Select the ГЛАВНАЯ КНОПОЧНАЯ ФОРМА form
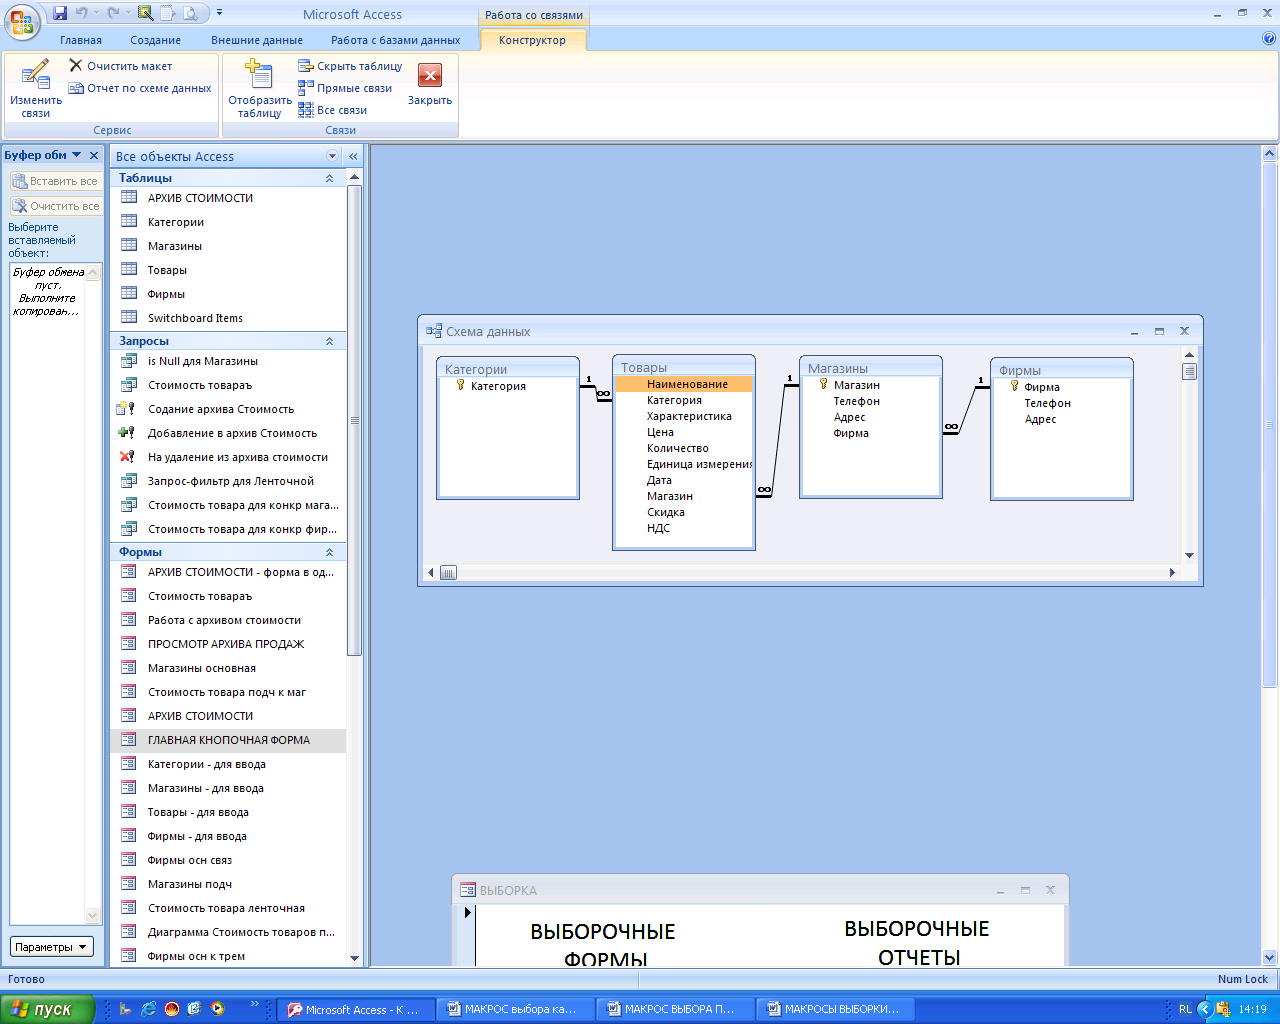Viewport: 1280px width, 1024px height. click(228, 740)
